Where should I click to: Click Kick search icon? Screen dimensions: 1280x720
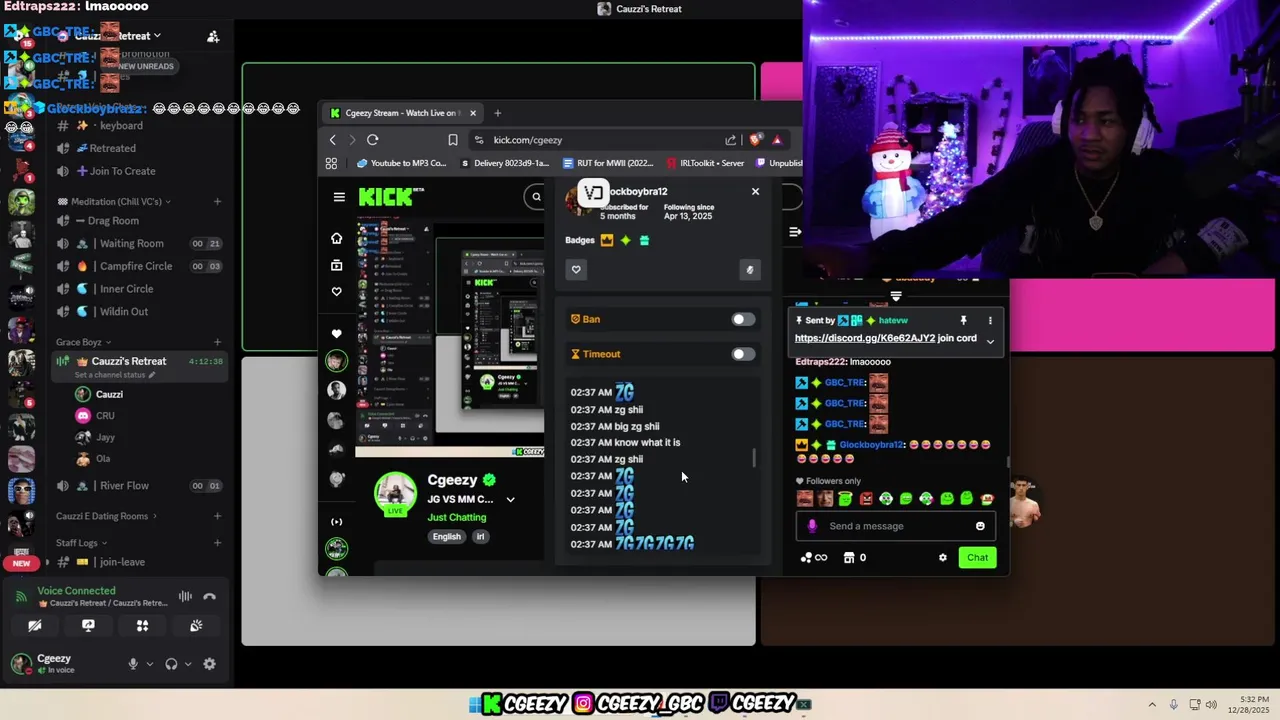(x=537, y=197)
